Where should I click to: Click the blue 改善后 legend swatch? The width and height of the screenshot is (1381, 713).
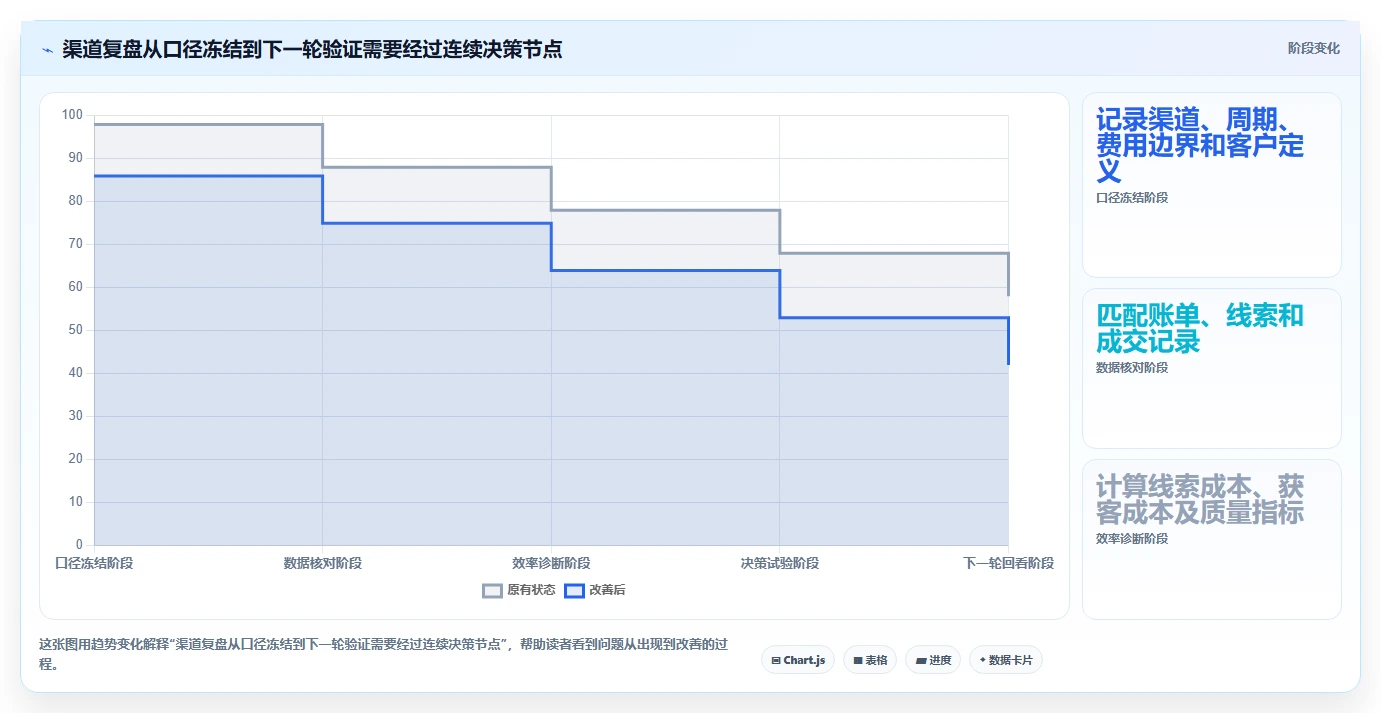pyautogui.click(x=574, y=590)
